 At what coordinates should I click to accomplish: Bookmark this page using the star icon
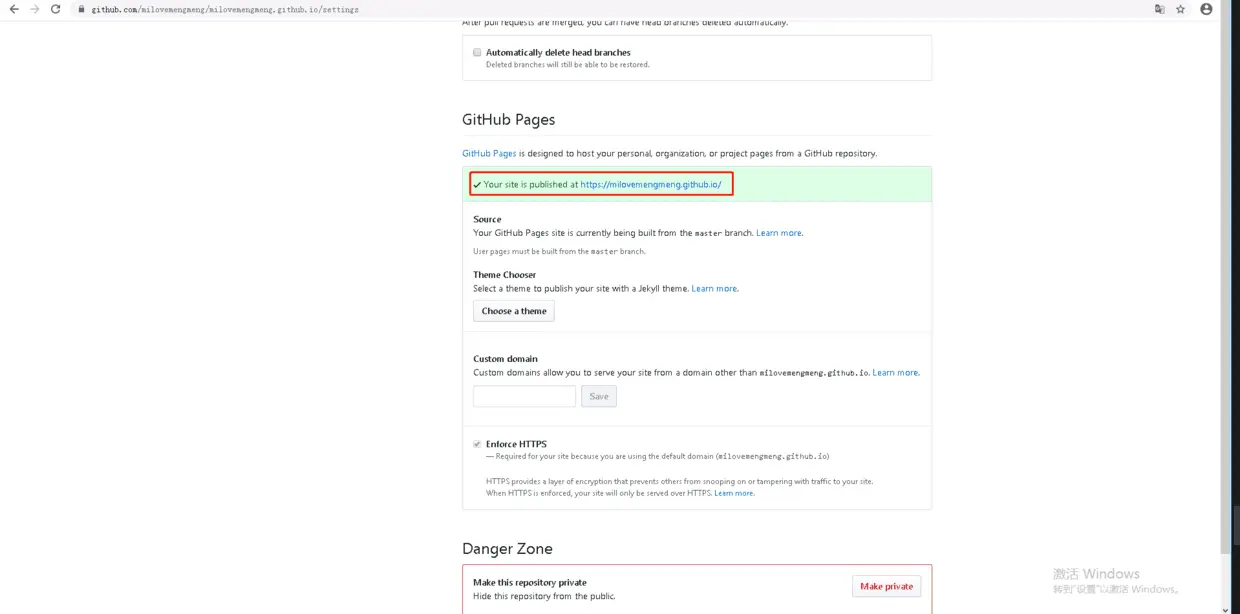coord(1180,9)
